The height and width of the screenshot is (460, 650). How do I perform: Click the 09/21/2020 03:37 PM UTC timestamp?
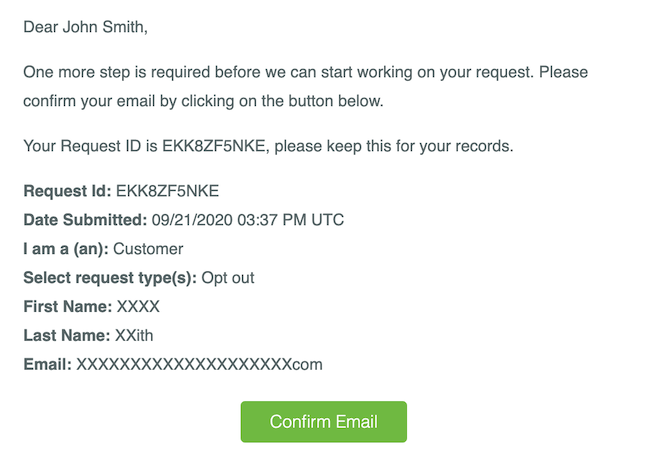(247, 220)
